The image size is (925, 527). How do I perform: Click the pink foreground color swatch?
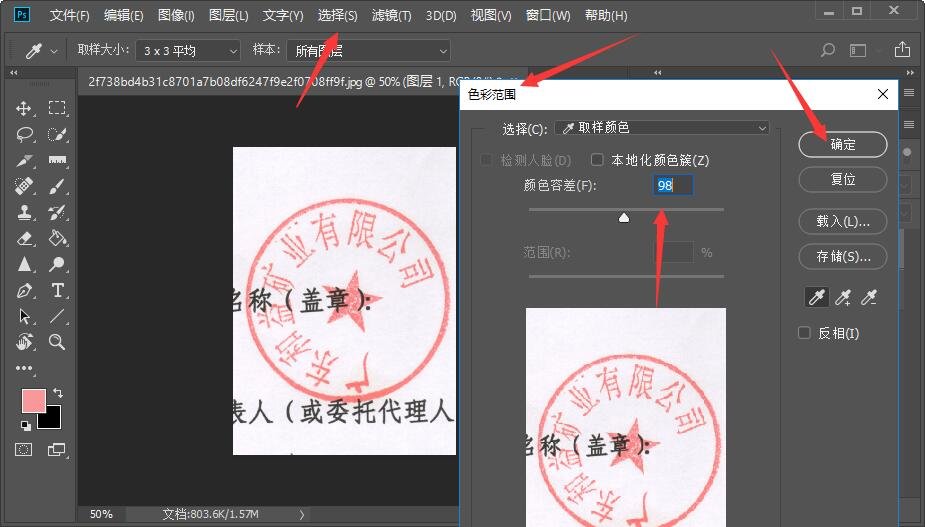(x=34, y=401)
